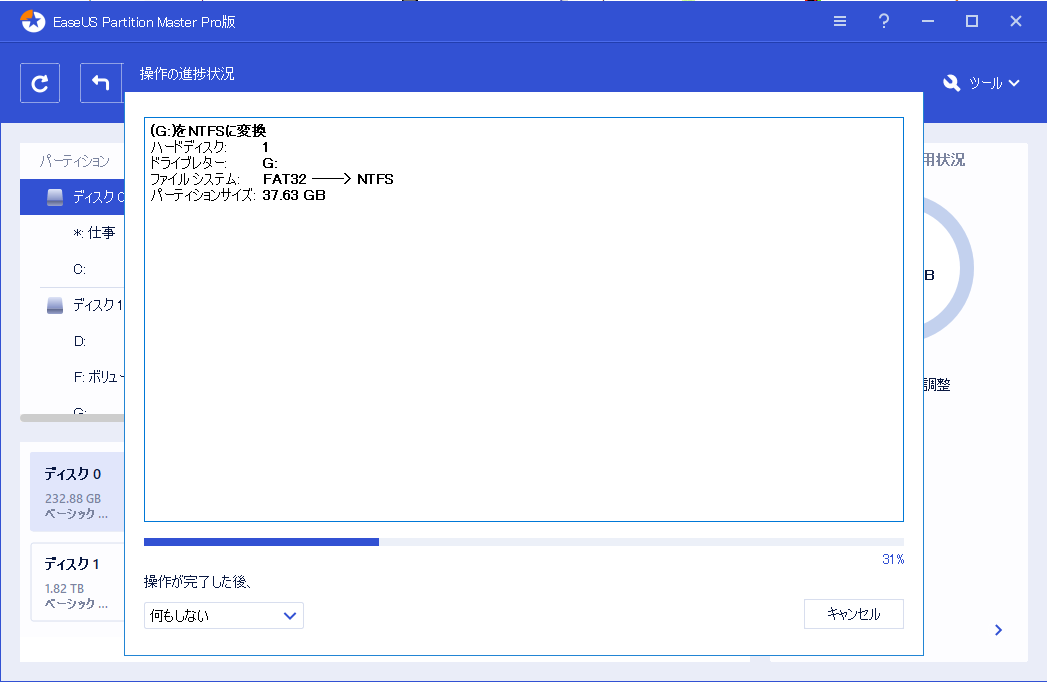Open the help icon in the title bar
Image resolution: width=1047 pixels, height=682 pixels.
pos(883,20)
